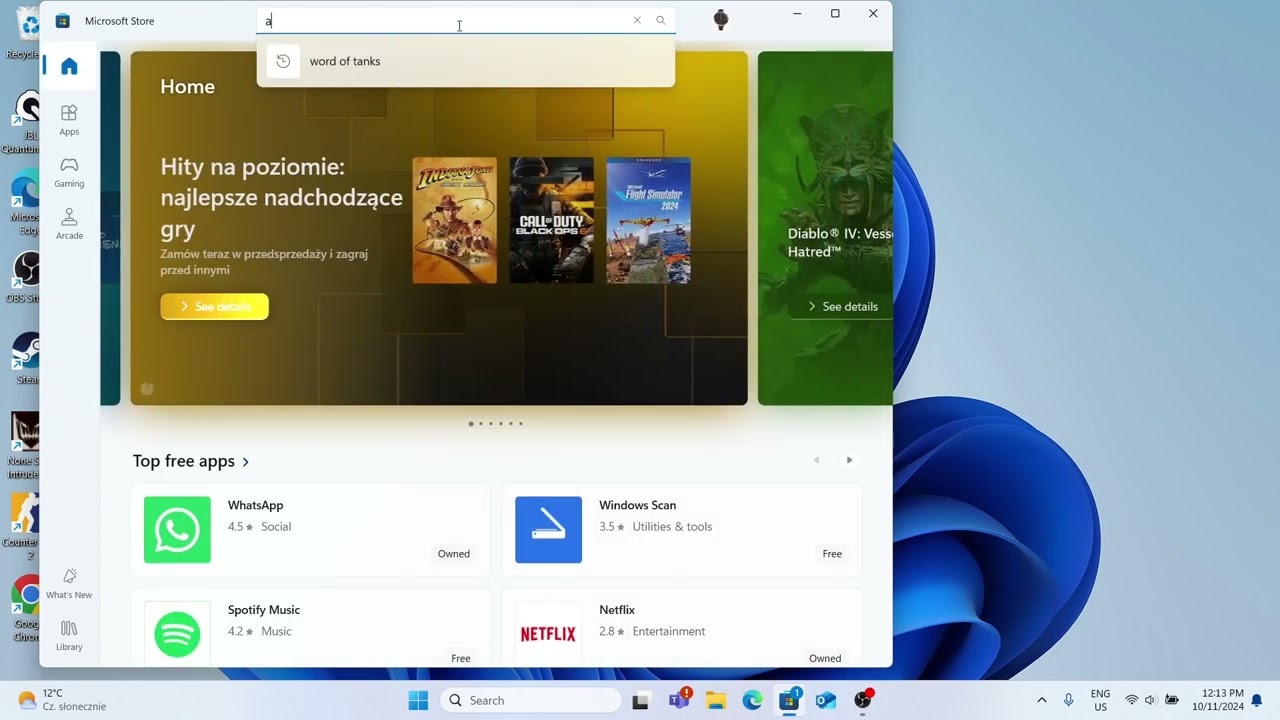
Task: Click the Owned label on WhatsApp
Action: click(453, 554)
